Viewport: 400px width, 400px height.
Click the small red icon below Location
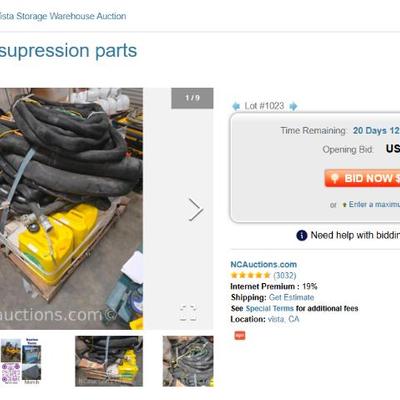click(x=240, y=335)
